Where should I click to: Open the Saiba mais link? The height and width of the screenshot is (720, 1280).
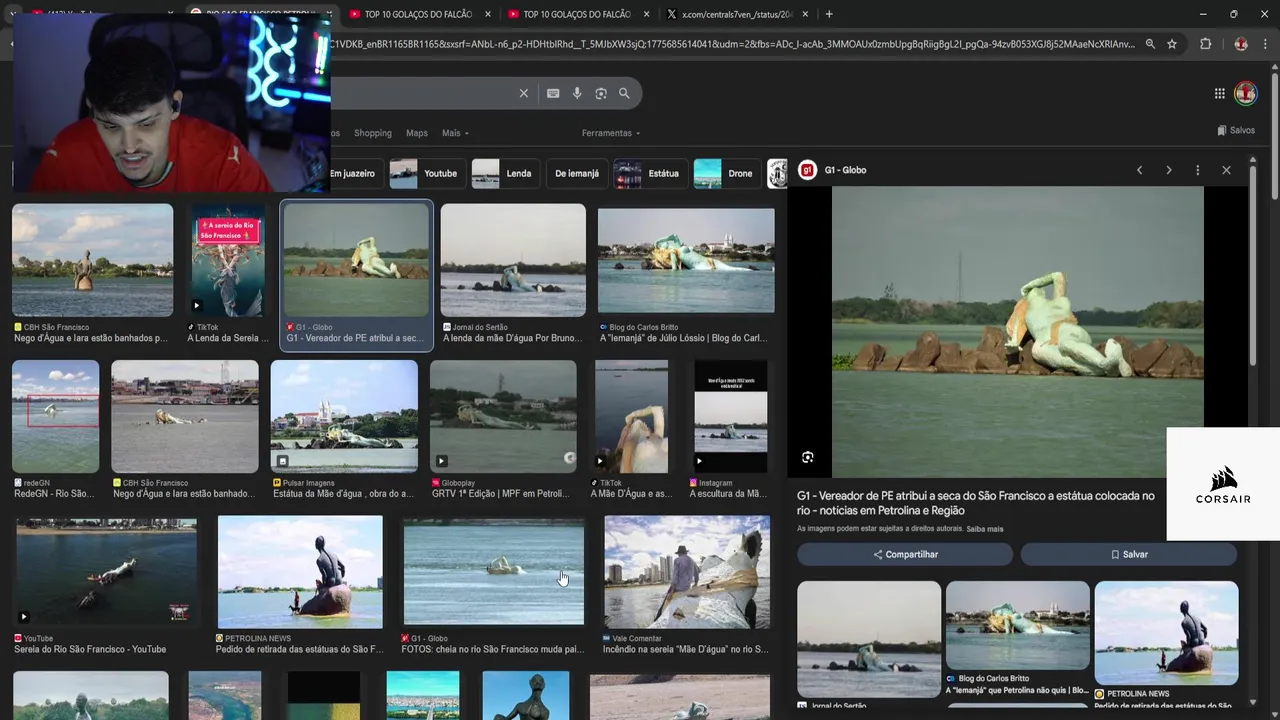point(985,529)
